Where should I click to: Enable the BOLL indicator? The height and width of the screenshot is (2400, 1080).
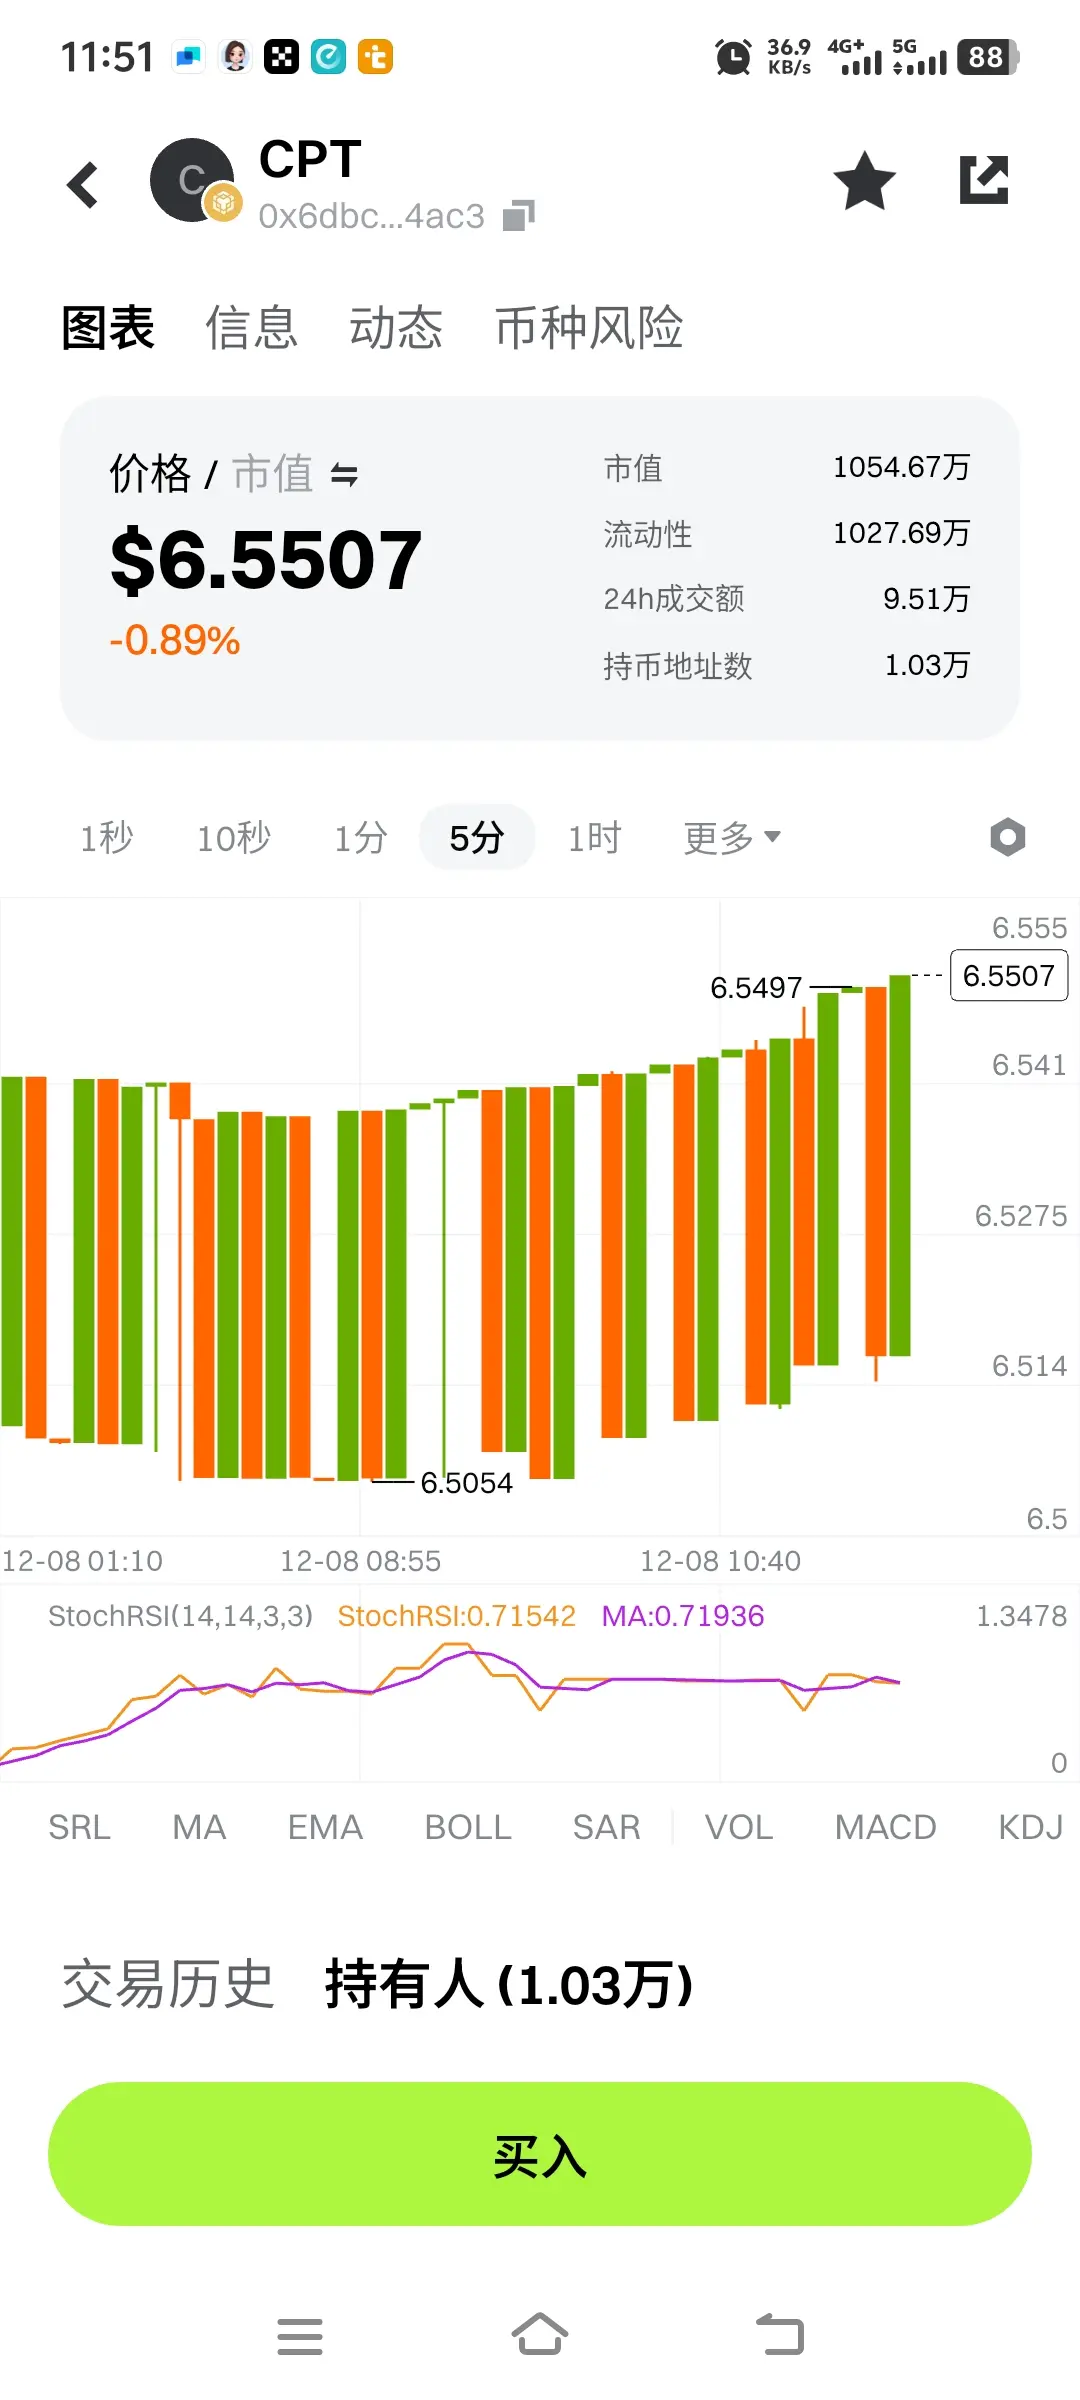tap(468, 1827)
